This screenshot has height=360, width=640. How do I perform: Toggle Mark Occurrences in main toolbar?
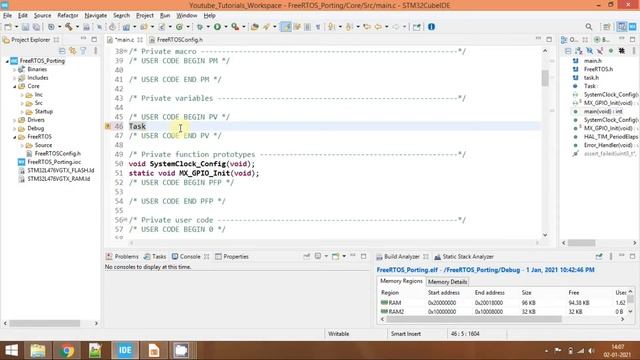coord(286,27)
